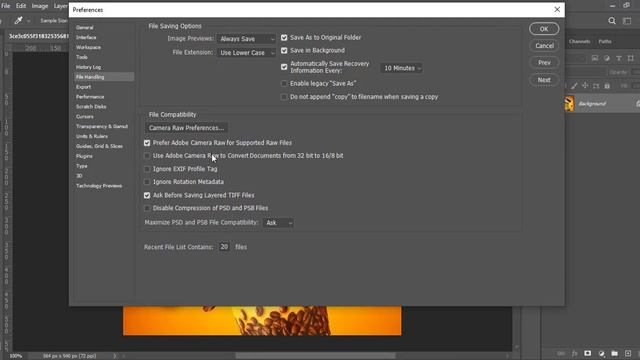Filter layers by type (T) icon
The height and width of the screenshot is (360, 640).
tap(619, 58)
